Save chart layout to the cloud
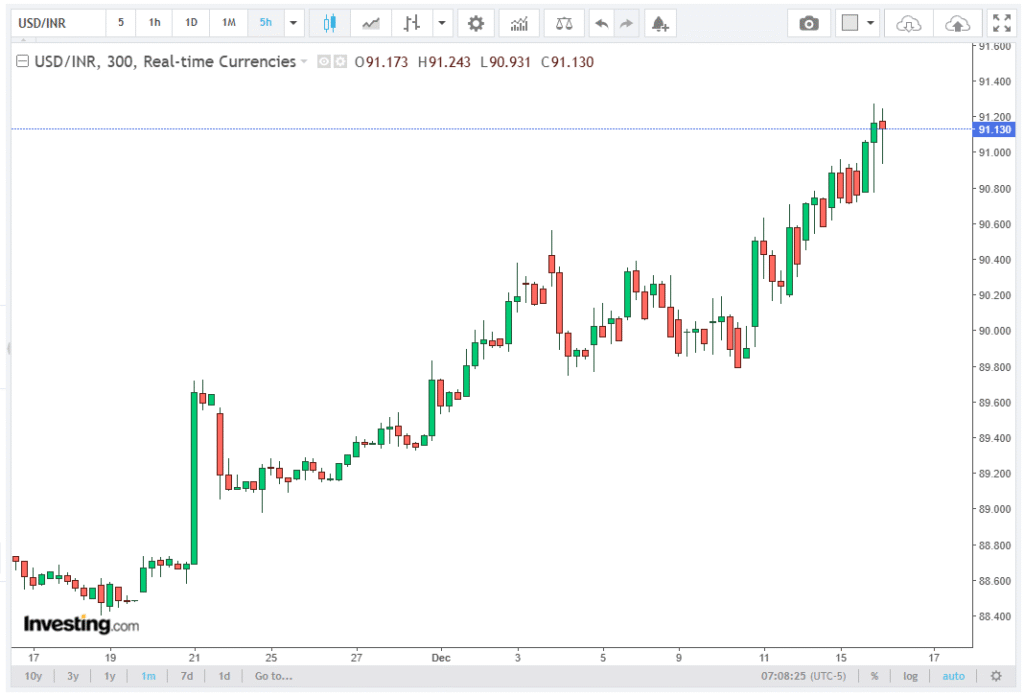 click(957, 23)
